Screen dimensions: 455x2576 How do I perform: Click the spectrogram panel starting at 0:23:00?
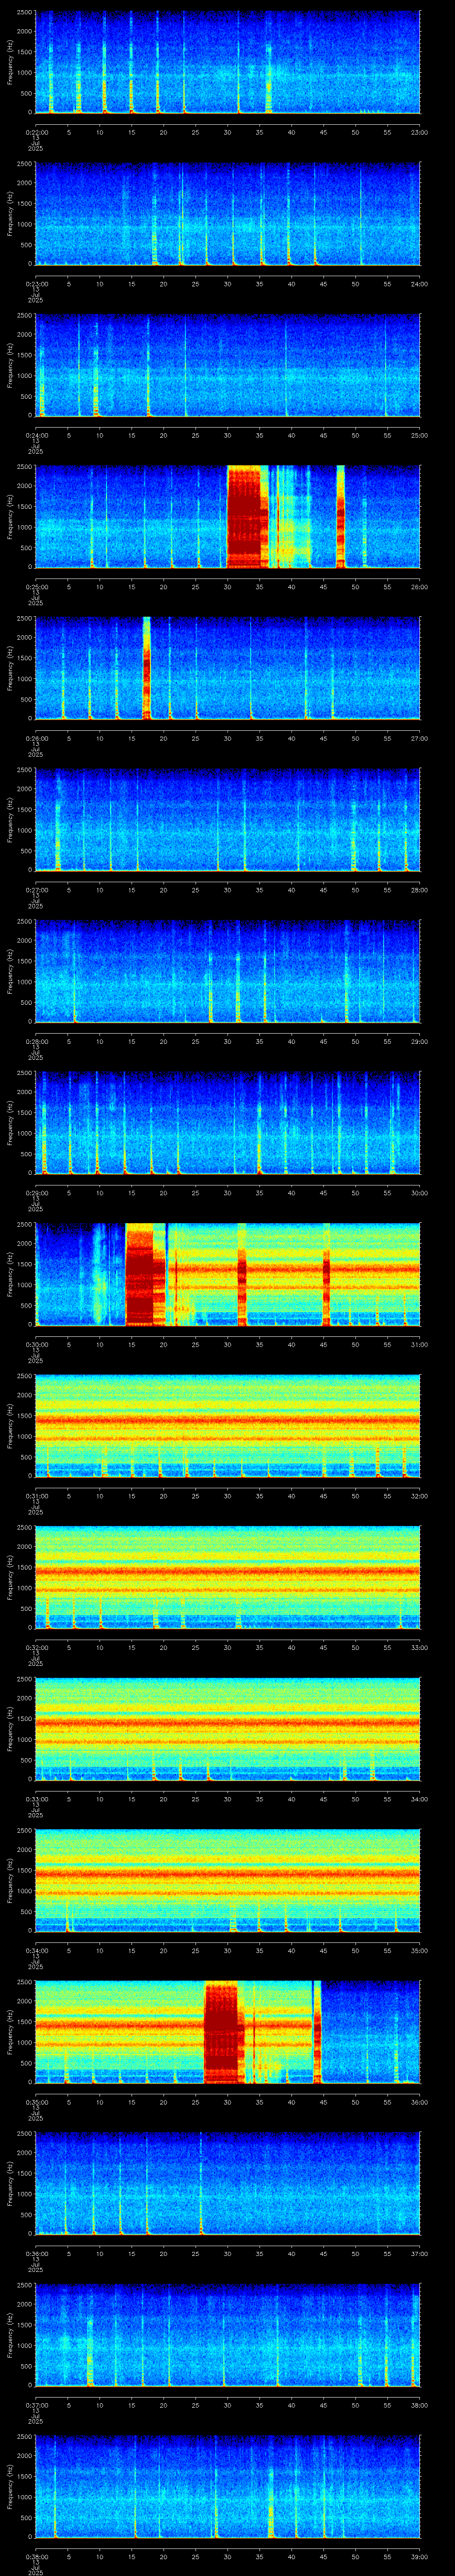[x=227, y=214]
